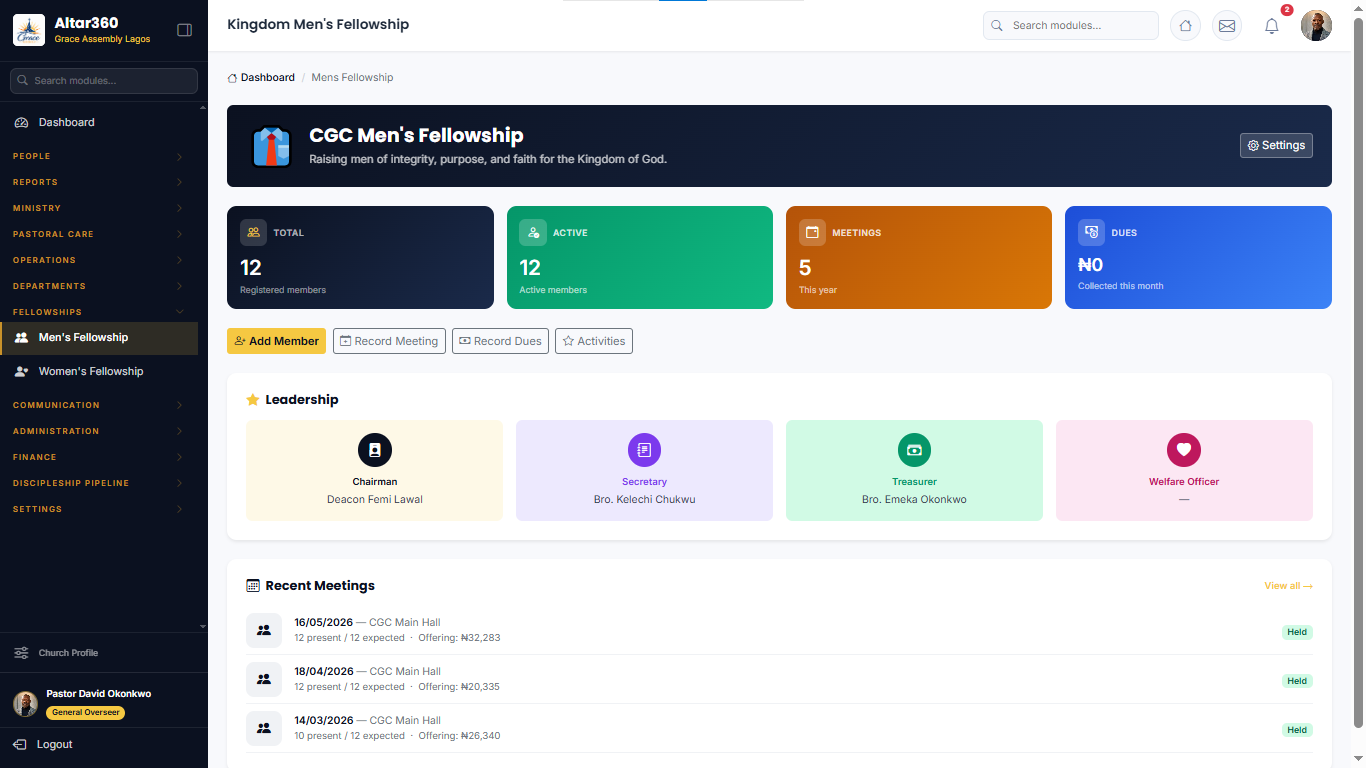Check the notifications bell icon
Viewport: 1366px width, 768px height.
pos(1272,26)
